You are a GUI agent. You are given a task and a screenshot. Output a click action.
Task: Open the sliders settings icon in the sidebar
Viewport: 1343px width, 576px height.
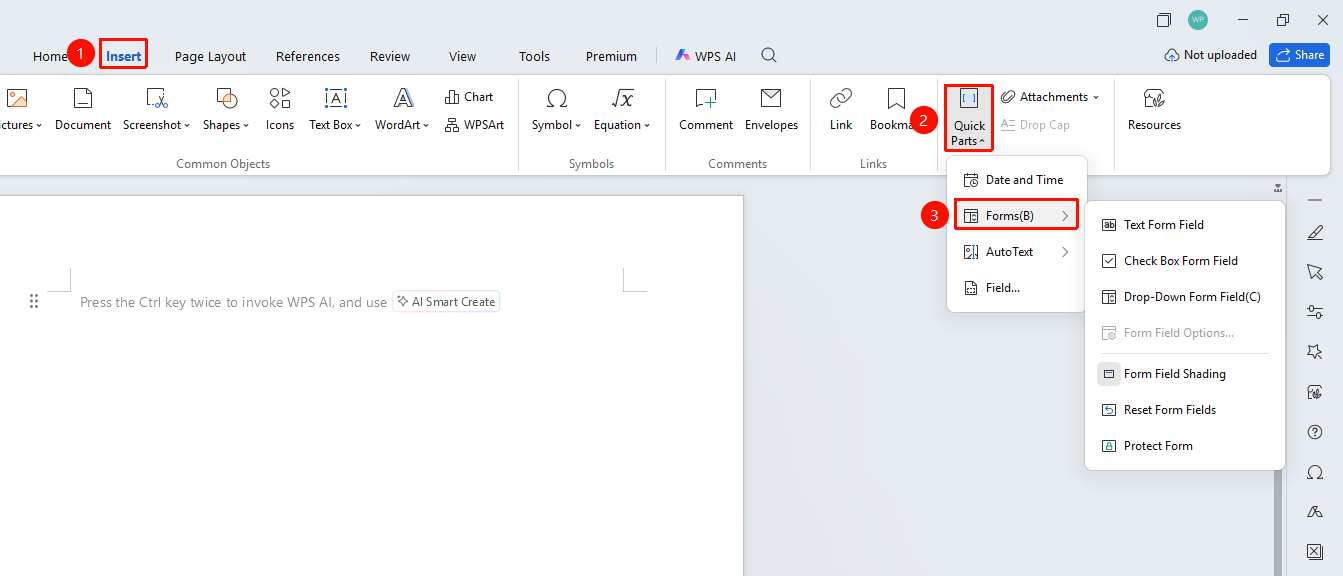(1315, 312)
